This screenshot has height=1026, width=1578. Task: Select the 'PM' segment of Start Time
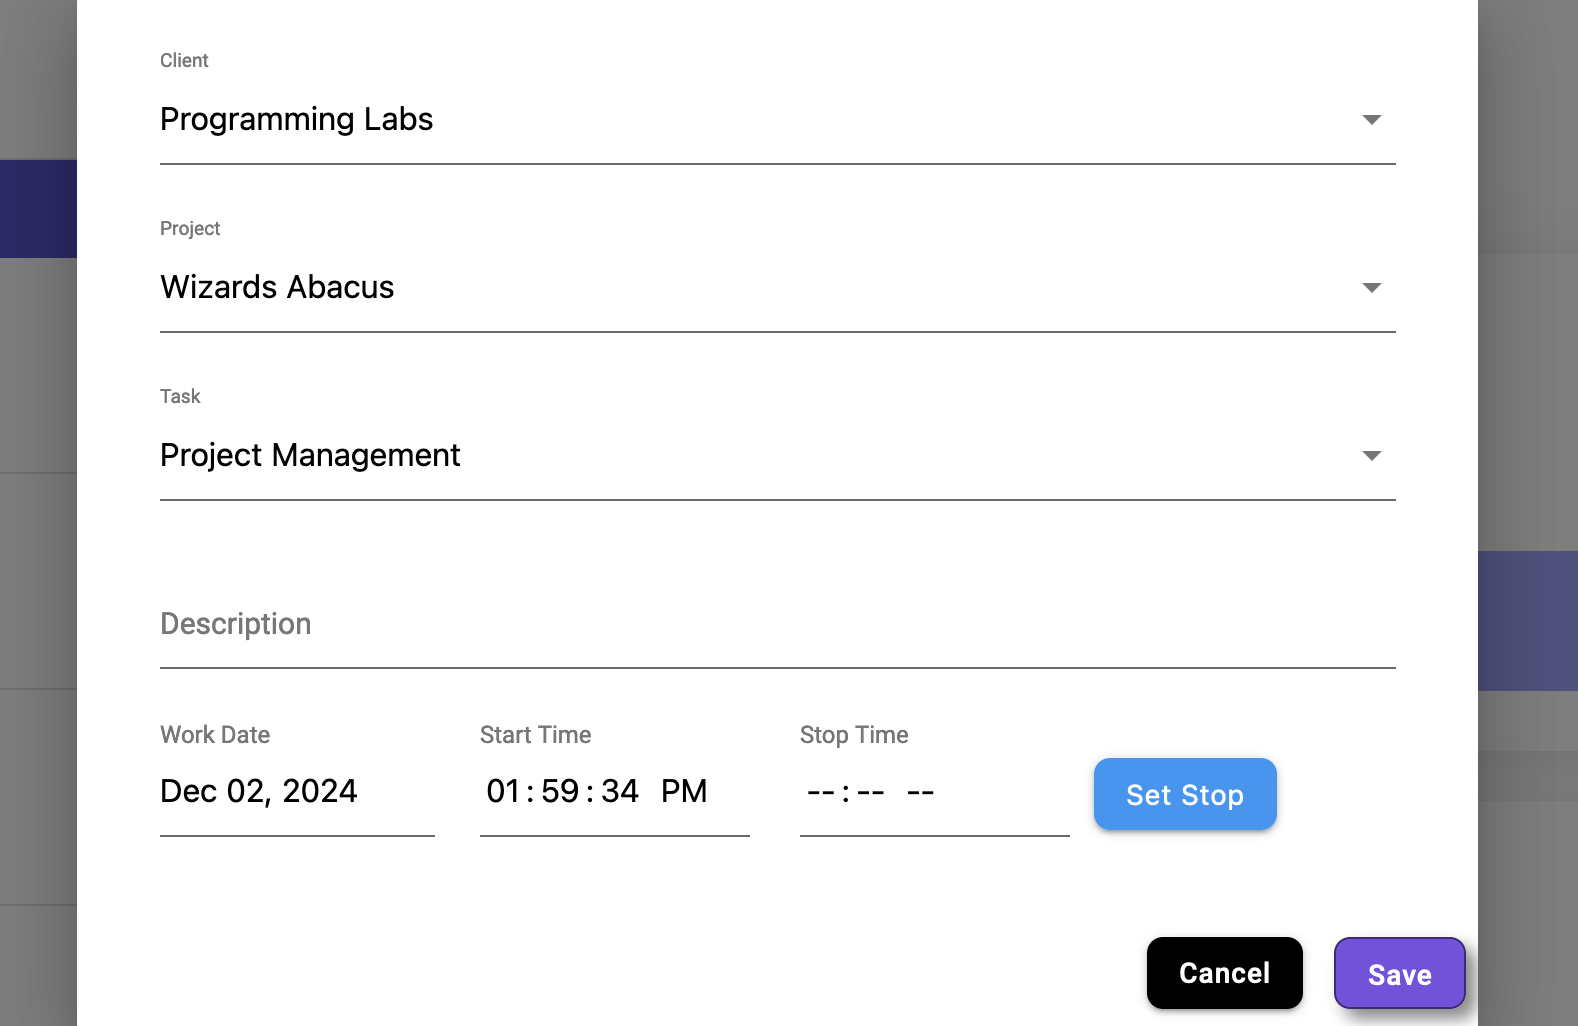point(684,792)
